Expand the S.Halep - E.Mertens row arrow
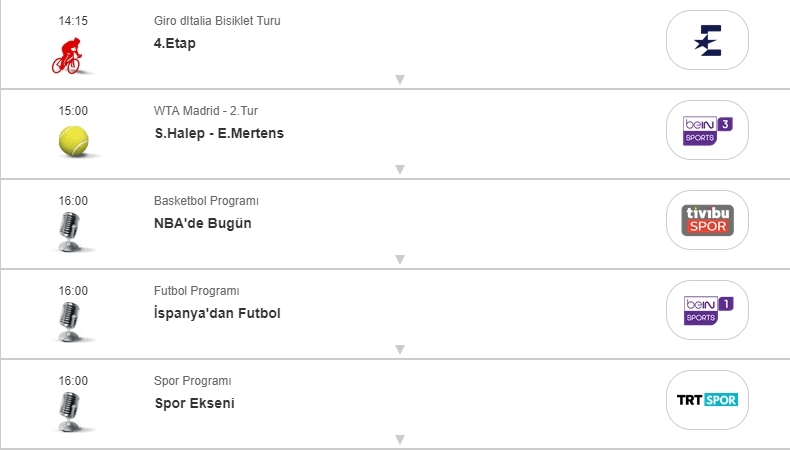This screenshot has width=790, height=450. [399, 169]
